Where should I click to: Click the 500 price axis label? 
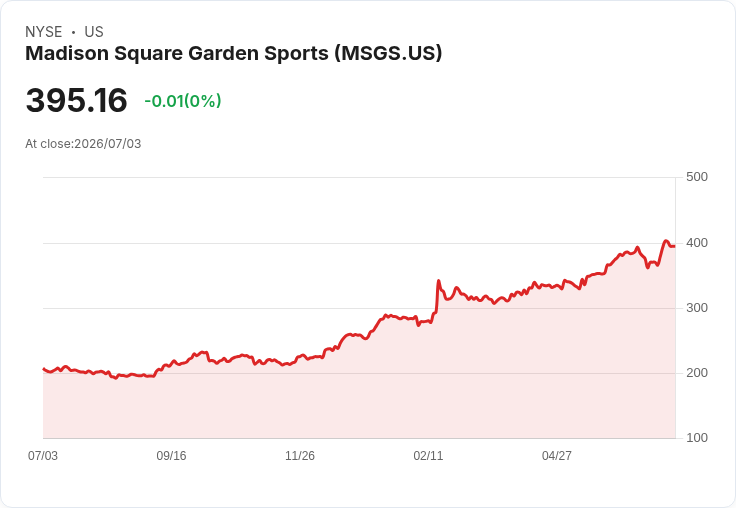697,177
